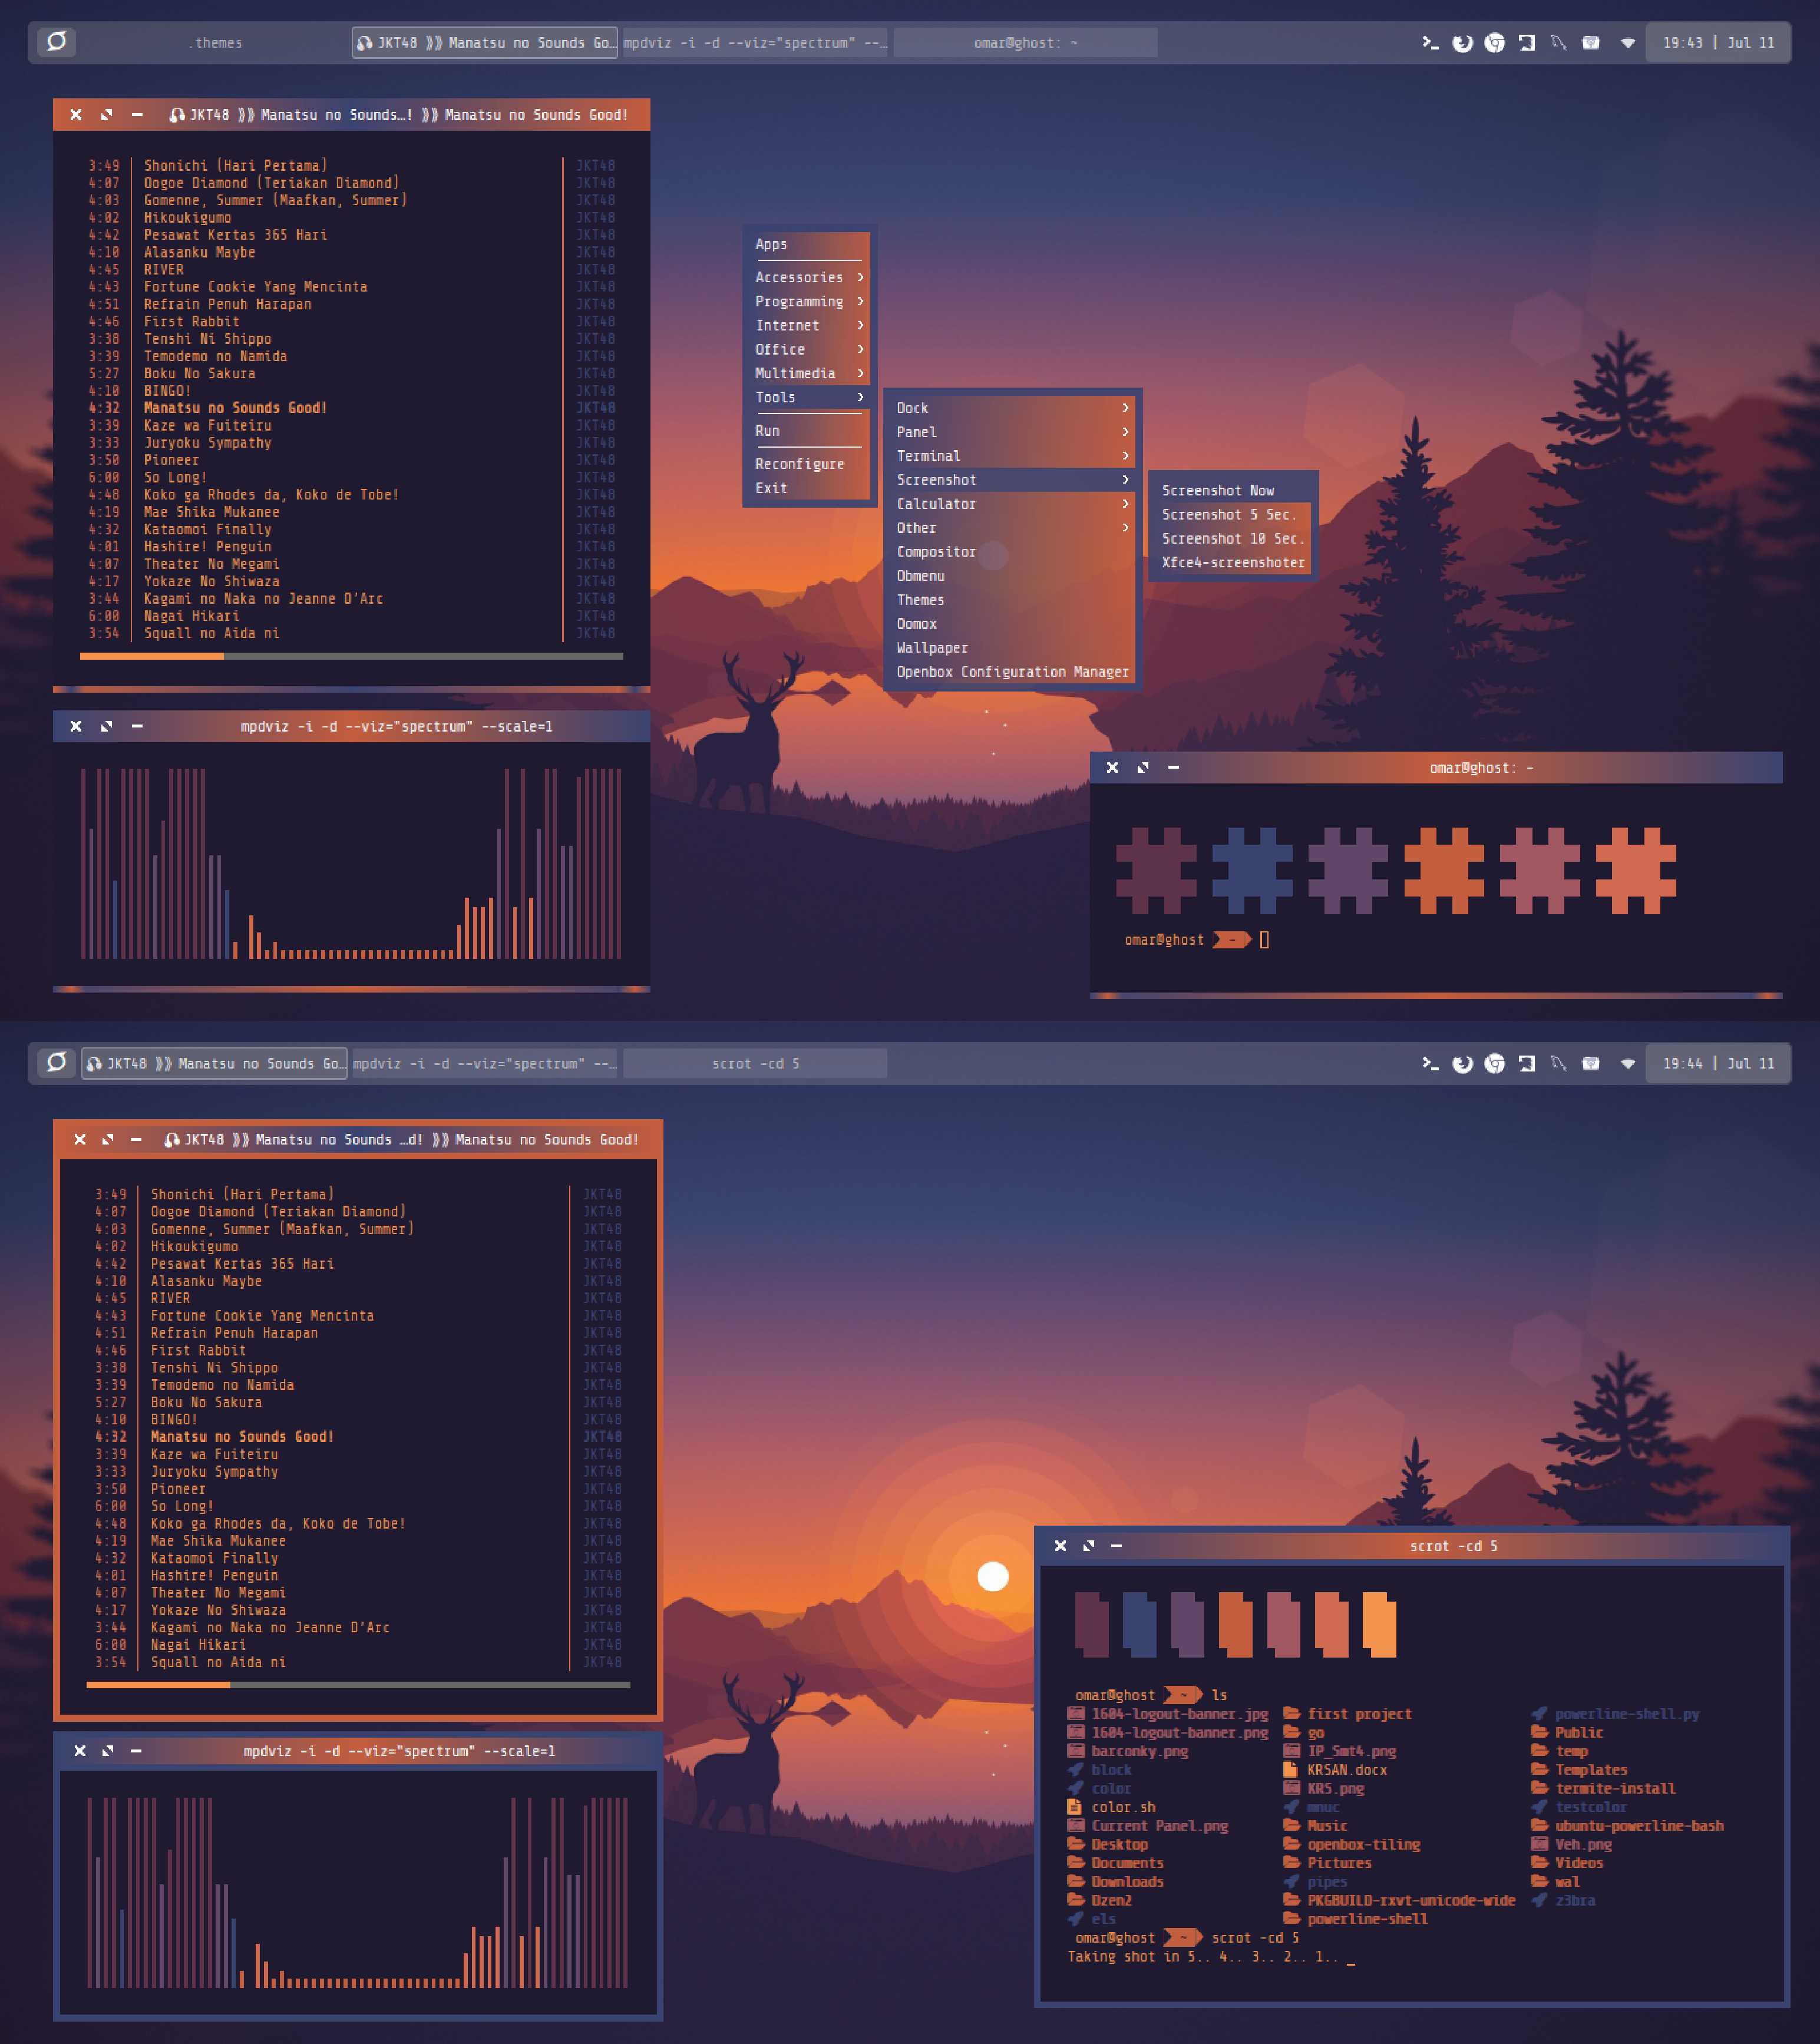Select Screenshot entry in Tools submenu
1820x2044 pixels.
[x=1013, y=480]
